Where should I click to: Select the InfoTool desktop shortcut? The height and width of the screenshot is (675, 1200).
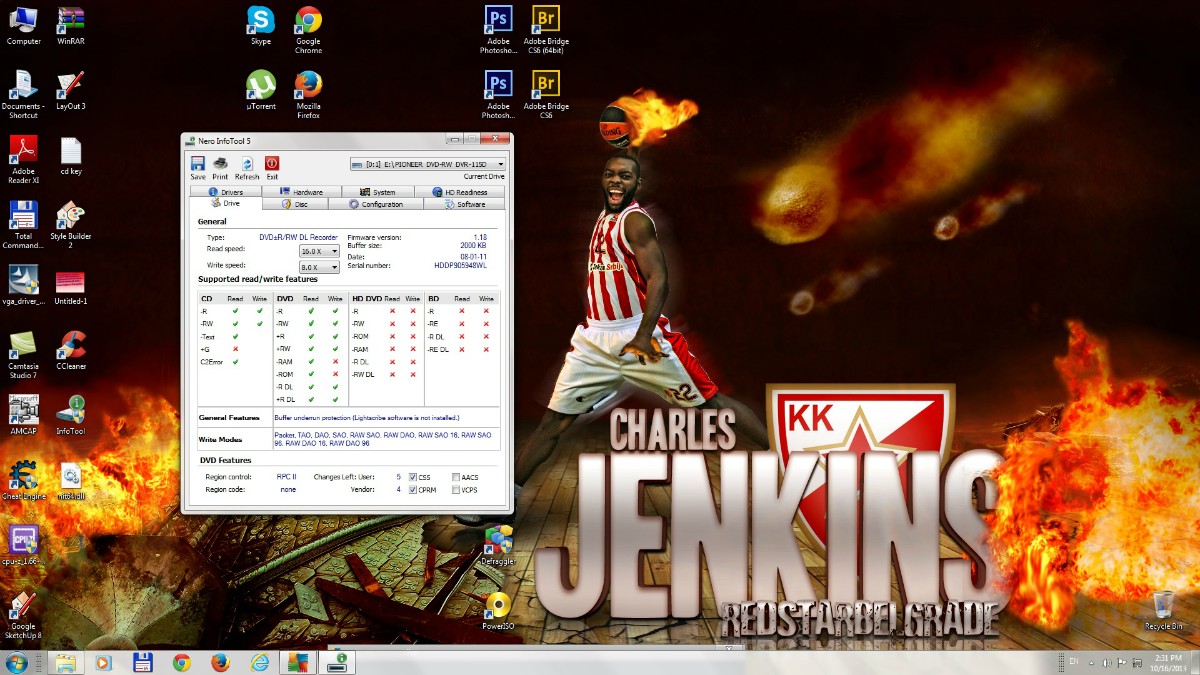pos(71,416)
